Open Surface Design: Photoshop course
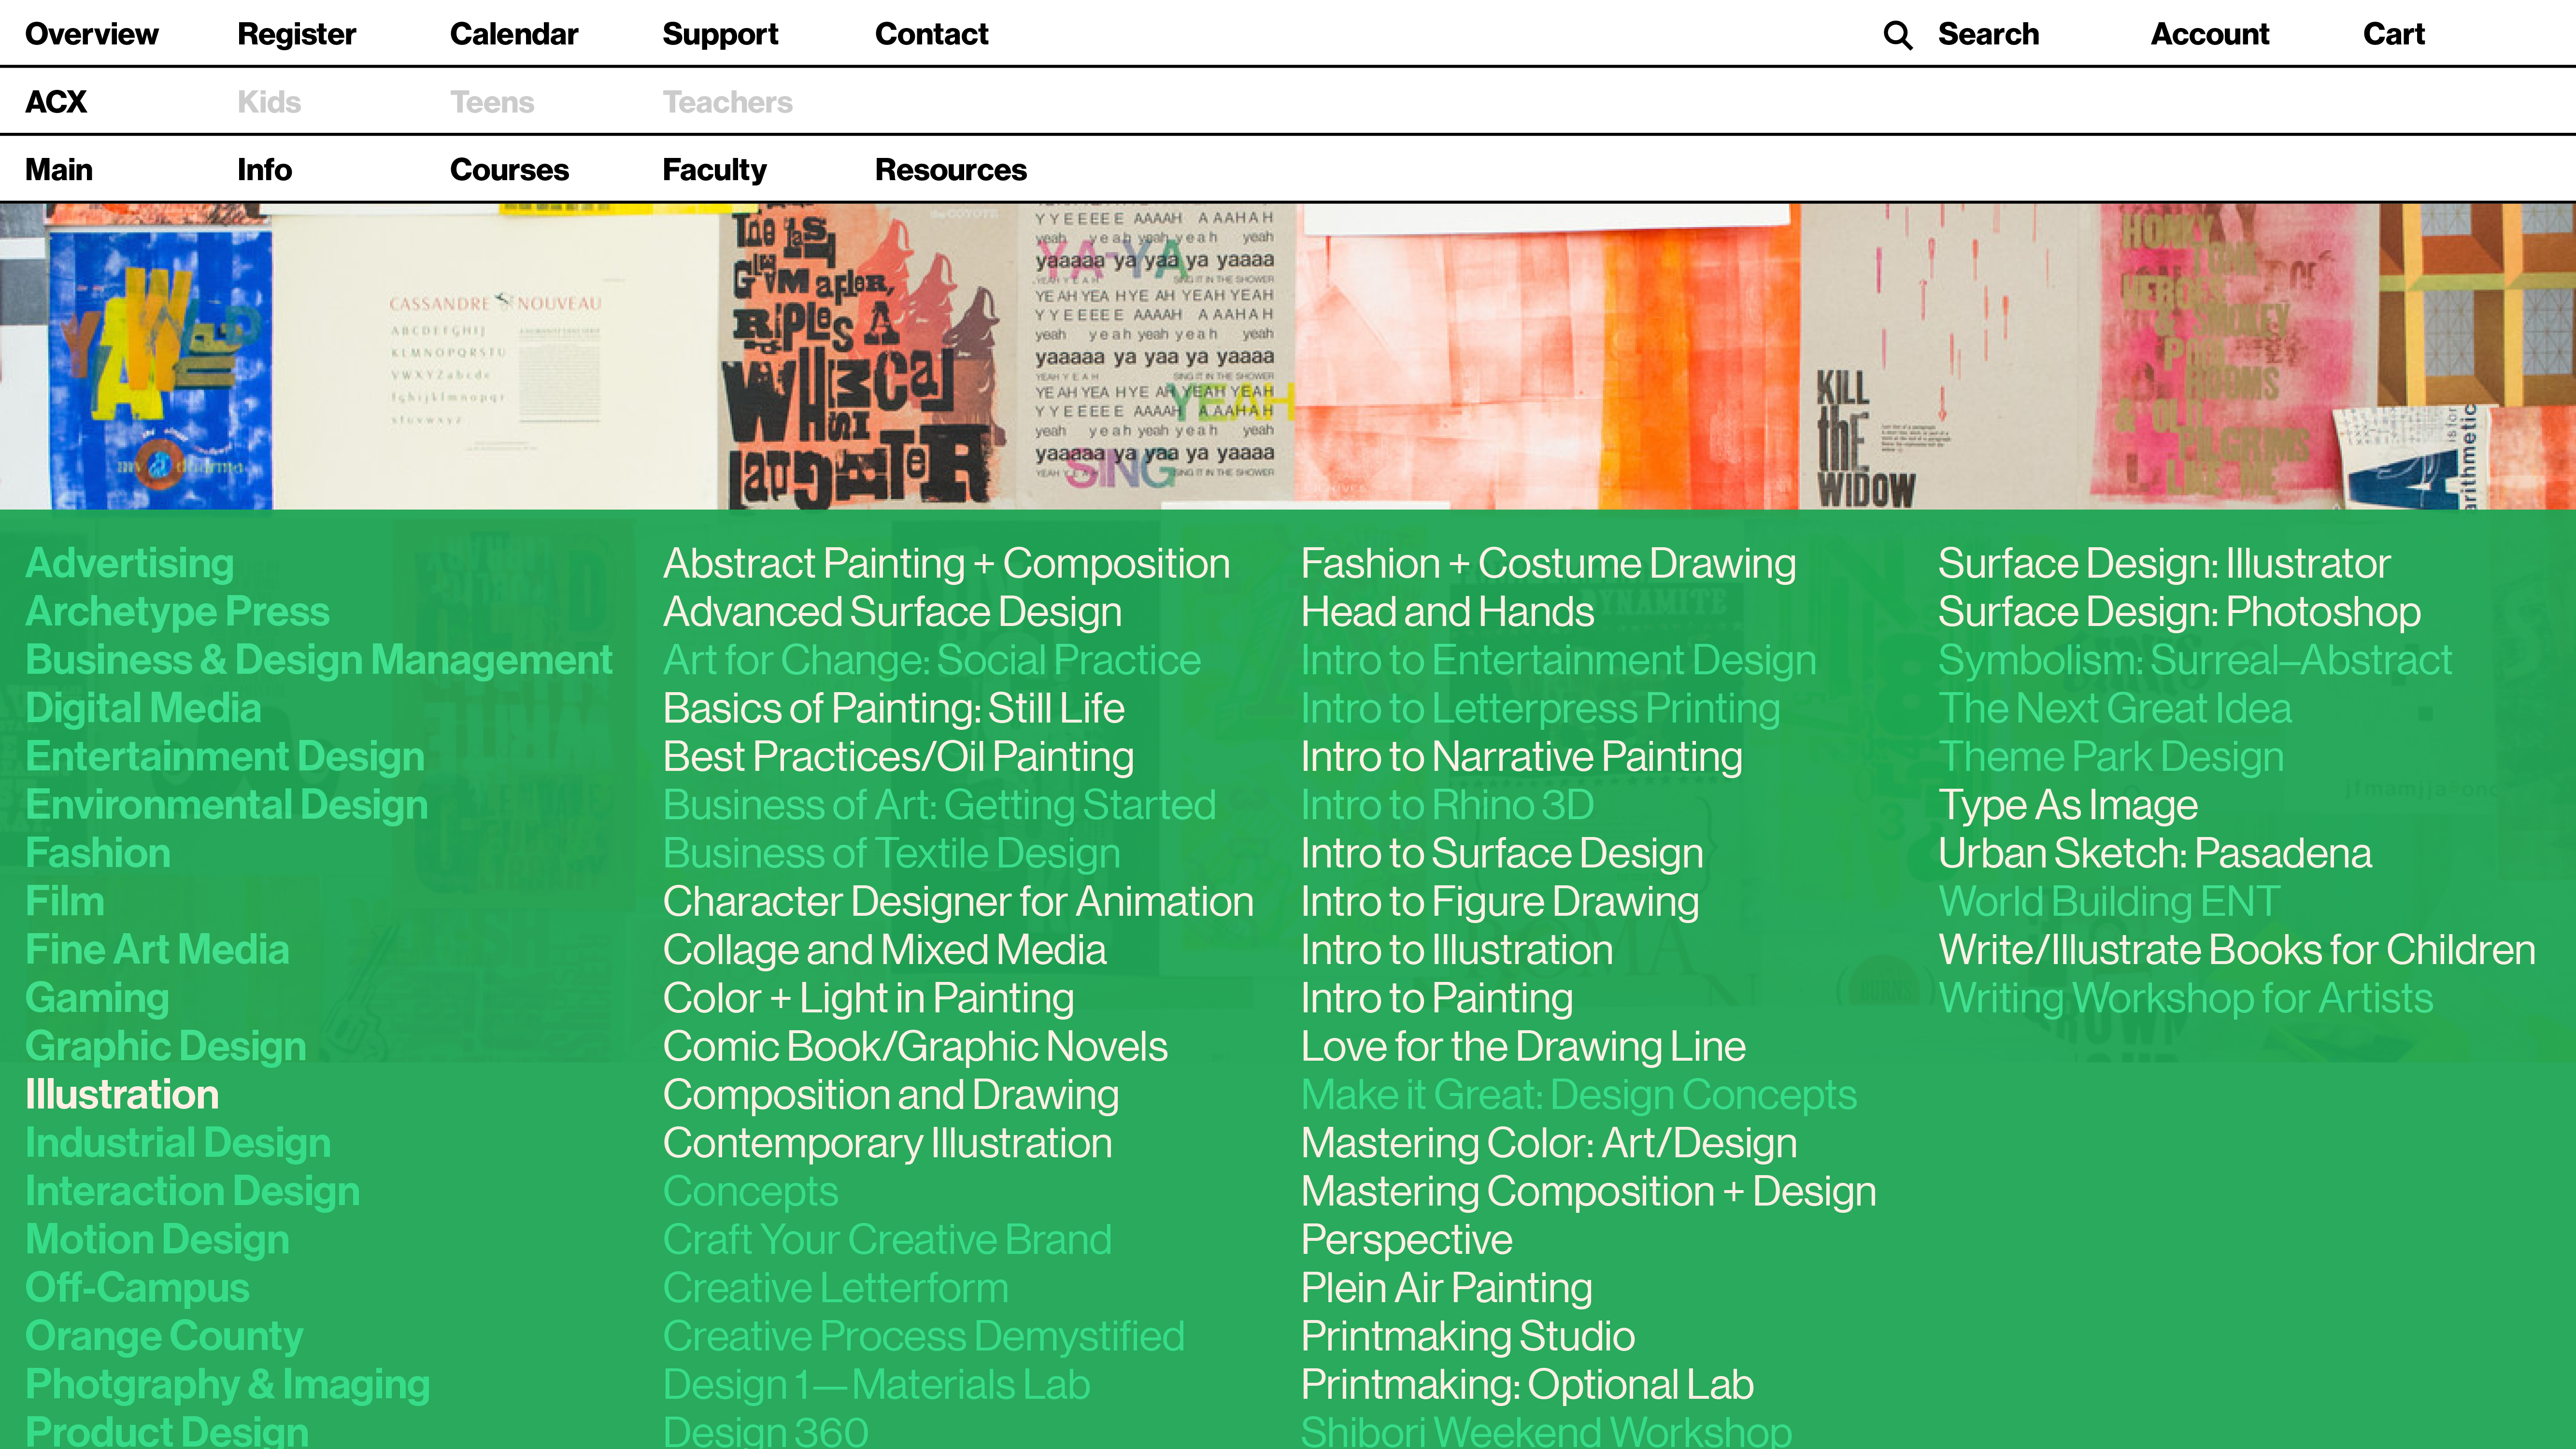The image size is (2576, 1449). pyautogui.click(x=2179, y=612)
